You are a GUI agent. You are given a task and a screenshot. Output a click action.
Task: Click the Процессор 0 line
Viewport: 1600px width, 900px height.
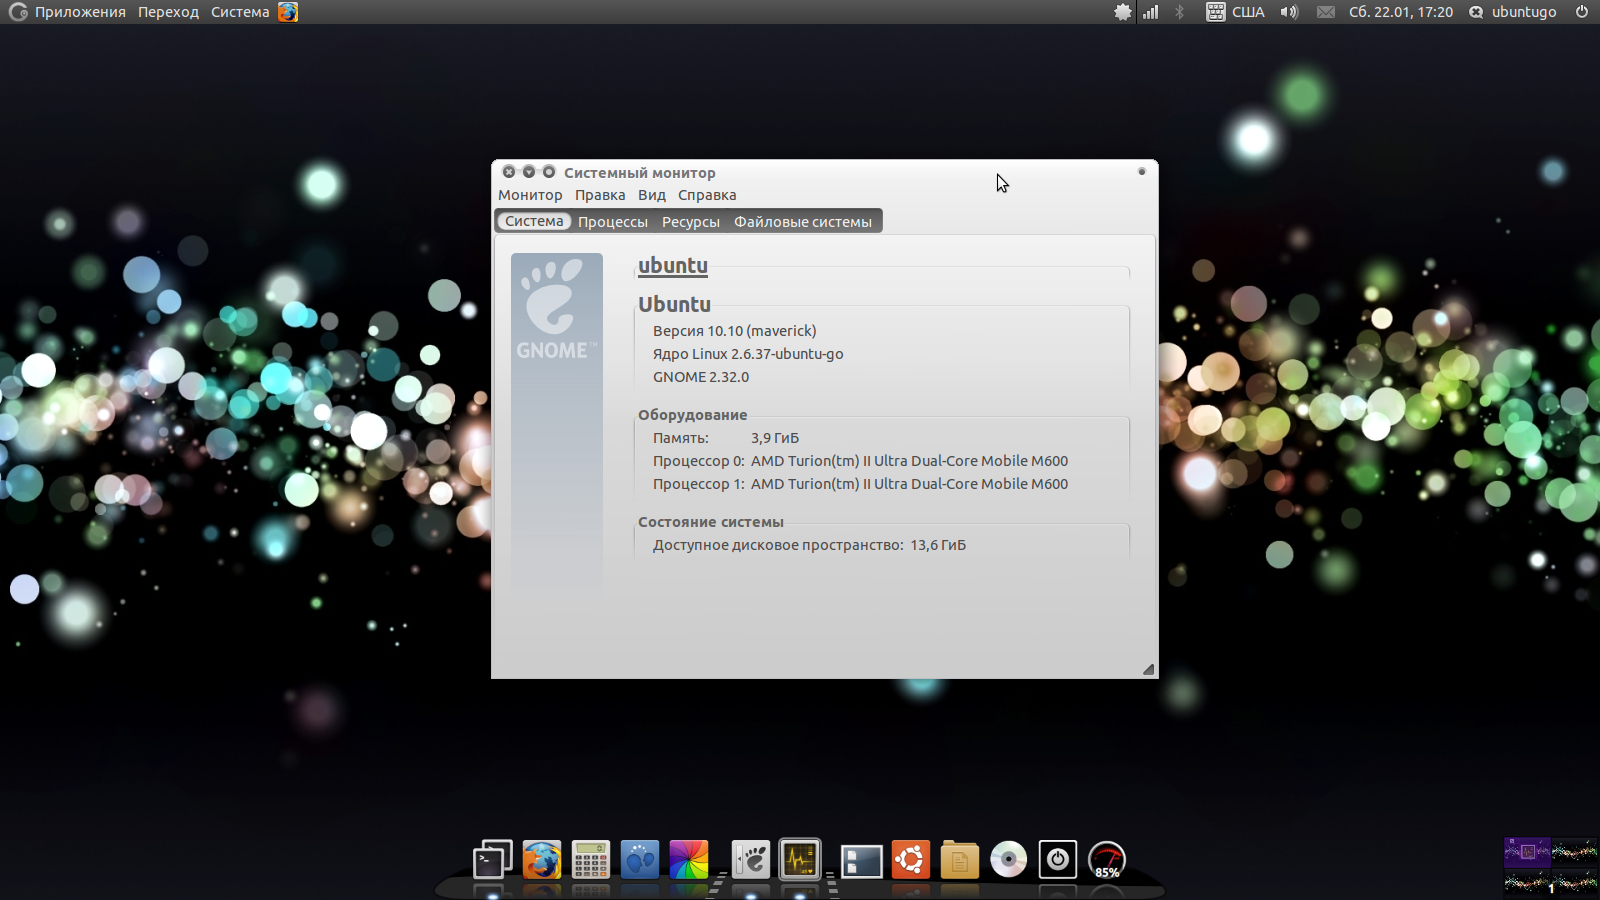click(x=860, y=461)
